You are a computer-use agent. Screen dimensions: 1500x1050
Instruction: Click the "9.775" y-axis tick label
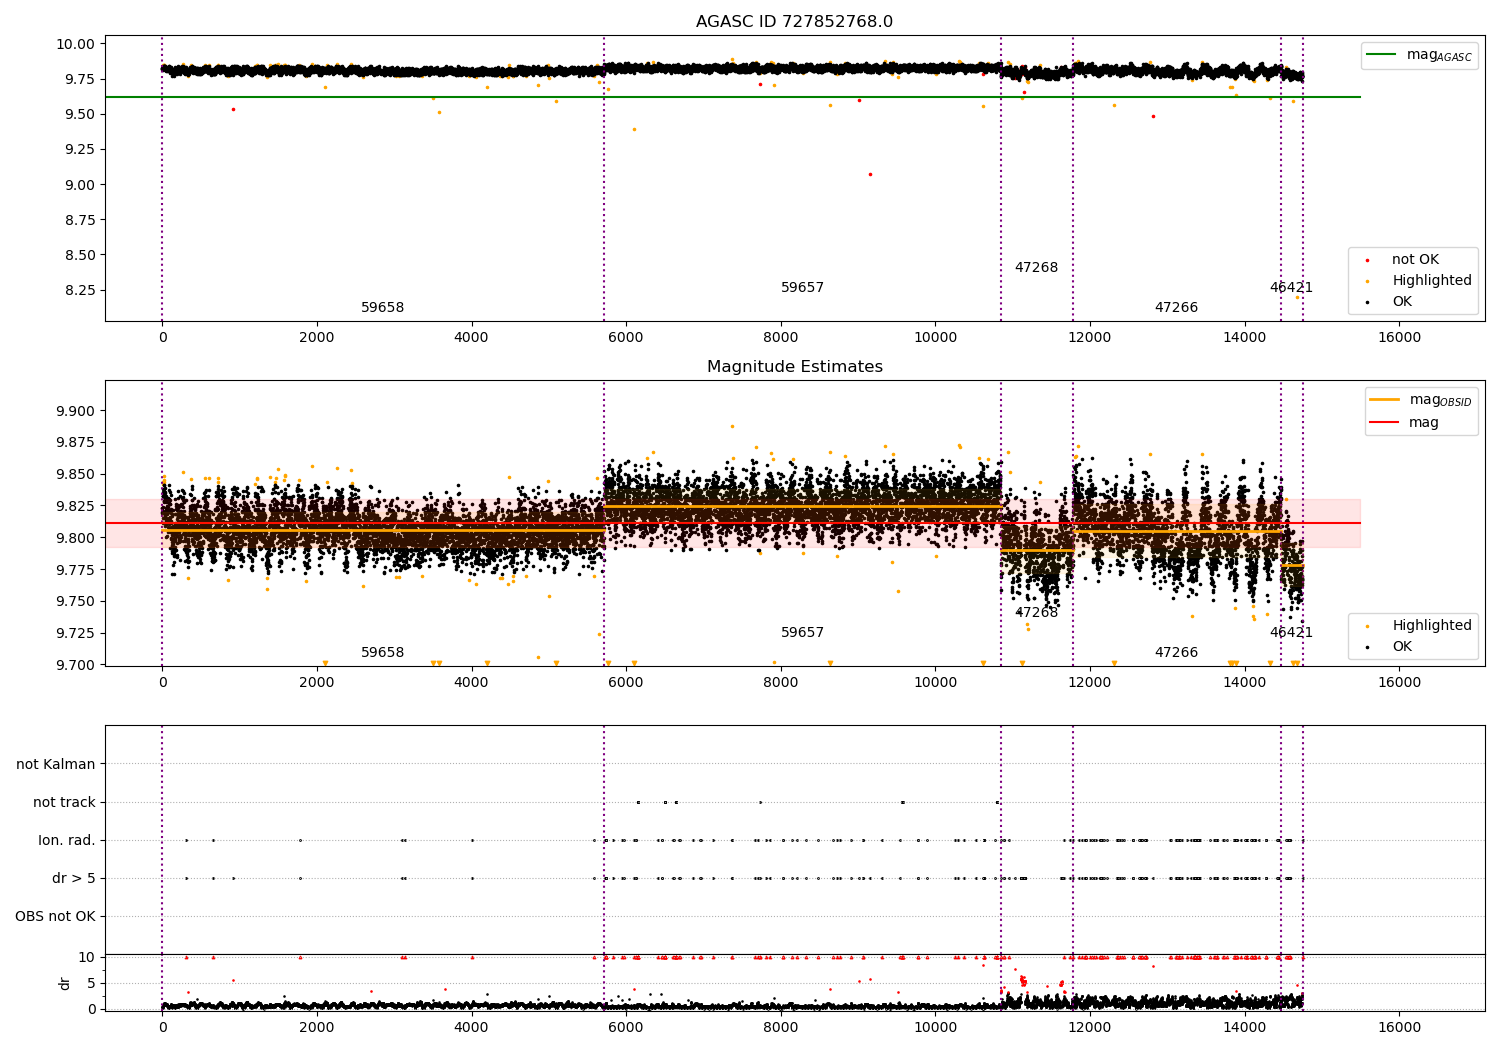[x=76, y=570]
